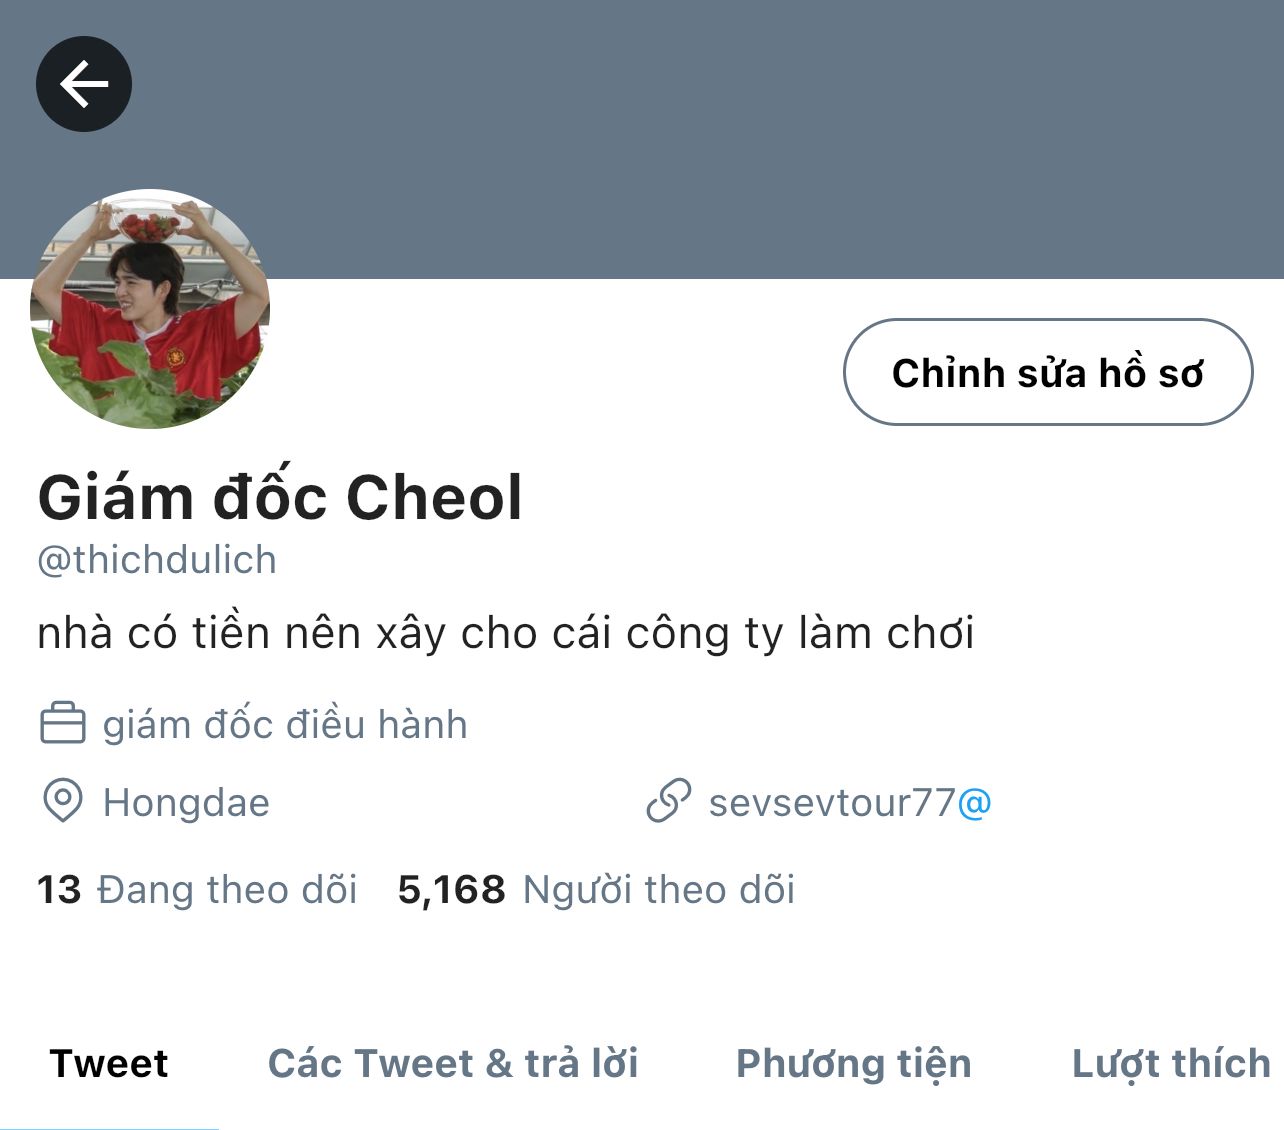
Task: Open the Lượt thích tab
Action: (x=1171, y=1064)
